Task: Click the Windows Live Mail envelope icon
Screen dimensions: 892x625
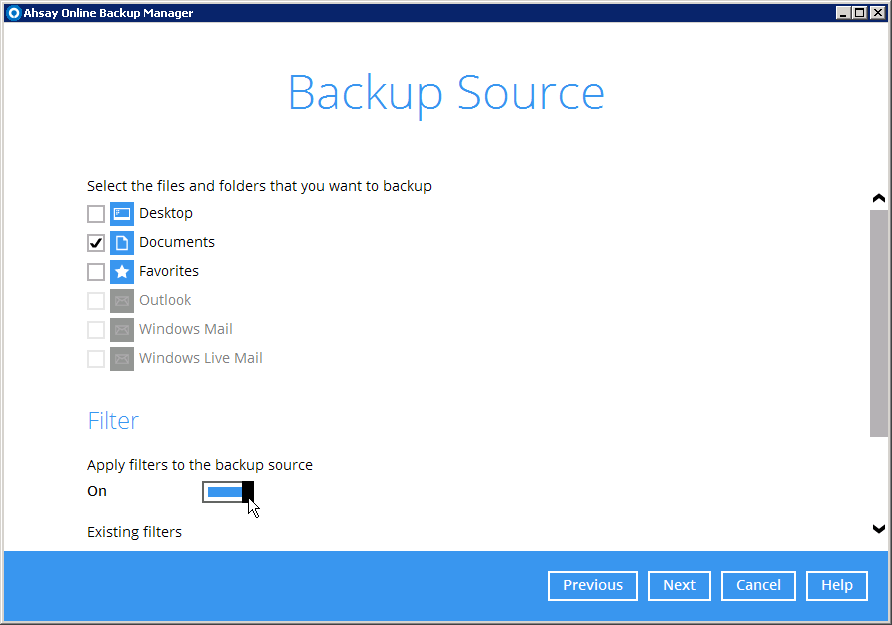Action: (x=122, y=359)
